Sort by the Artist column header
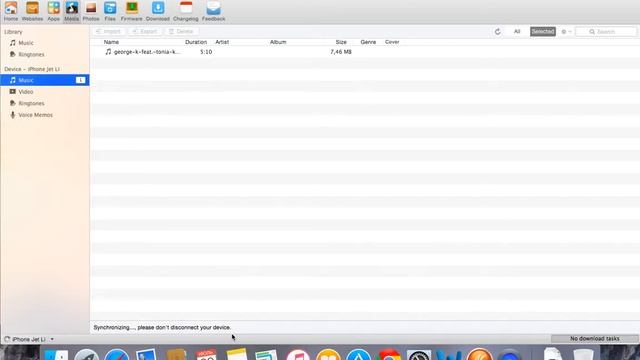 coord(222,42)
